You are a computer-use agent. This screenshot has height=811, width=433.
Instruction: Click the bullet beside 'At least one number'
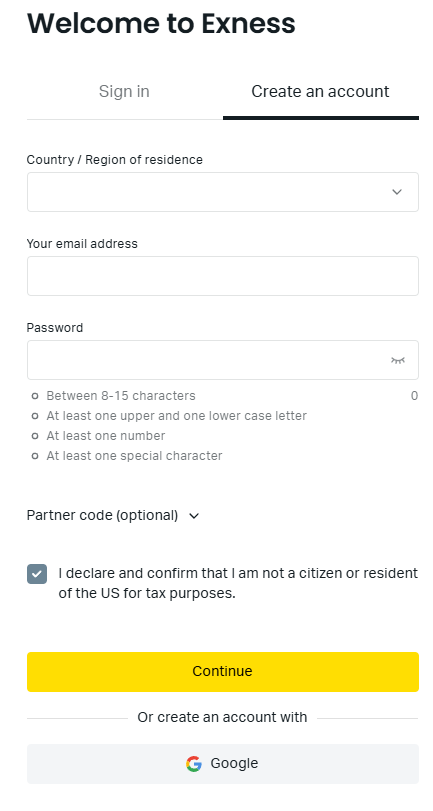point(35,436)
